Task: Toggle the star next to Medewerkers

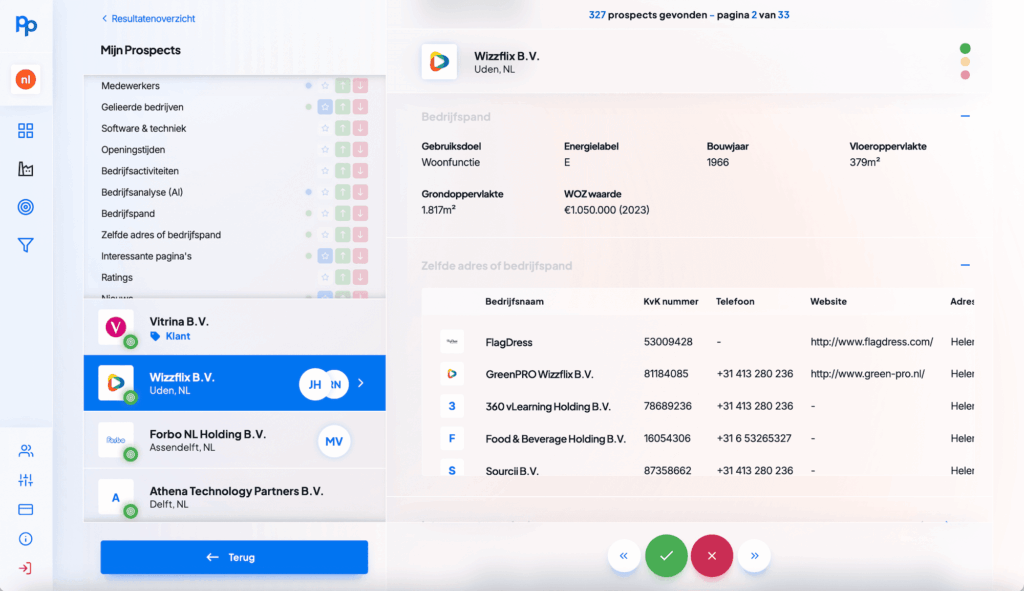Action: click(x=325, y=86)
